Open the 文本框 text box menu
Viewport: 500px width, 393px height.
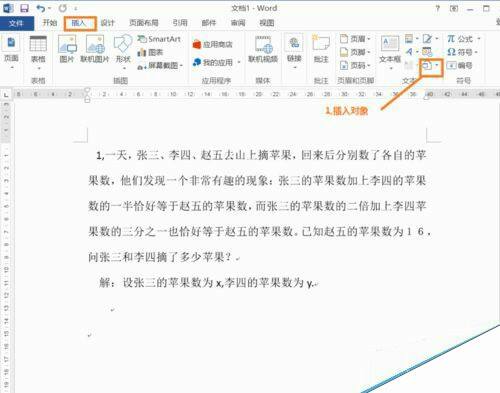tap(390, 53)
